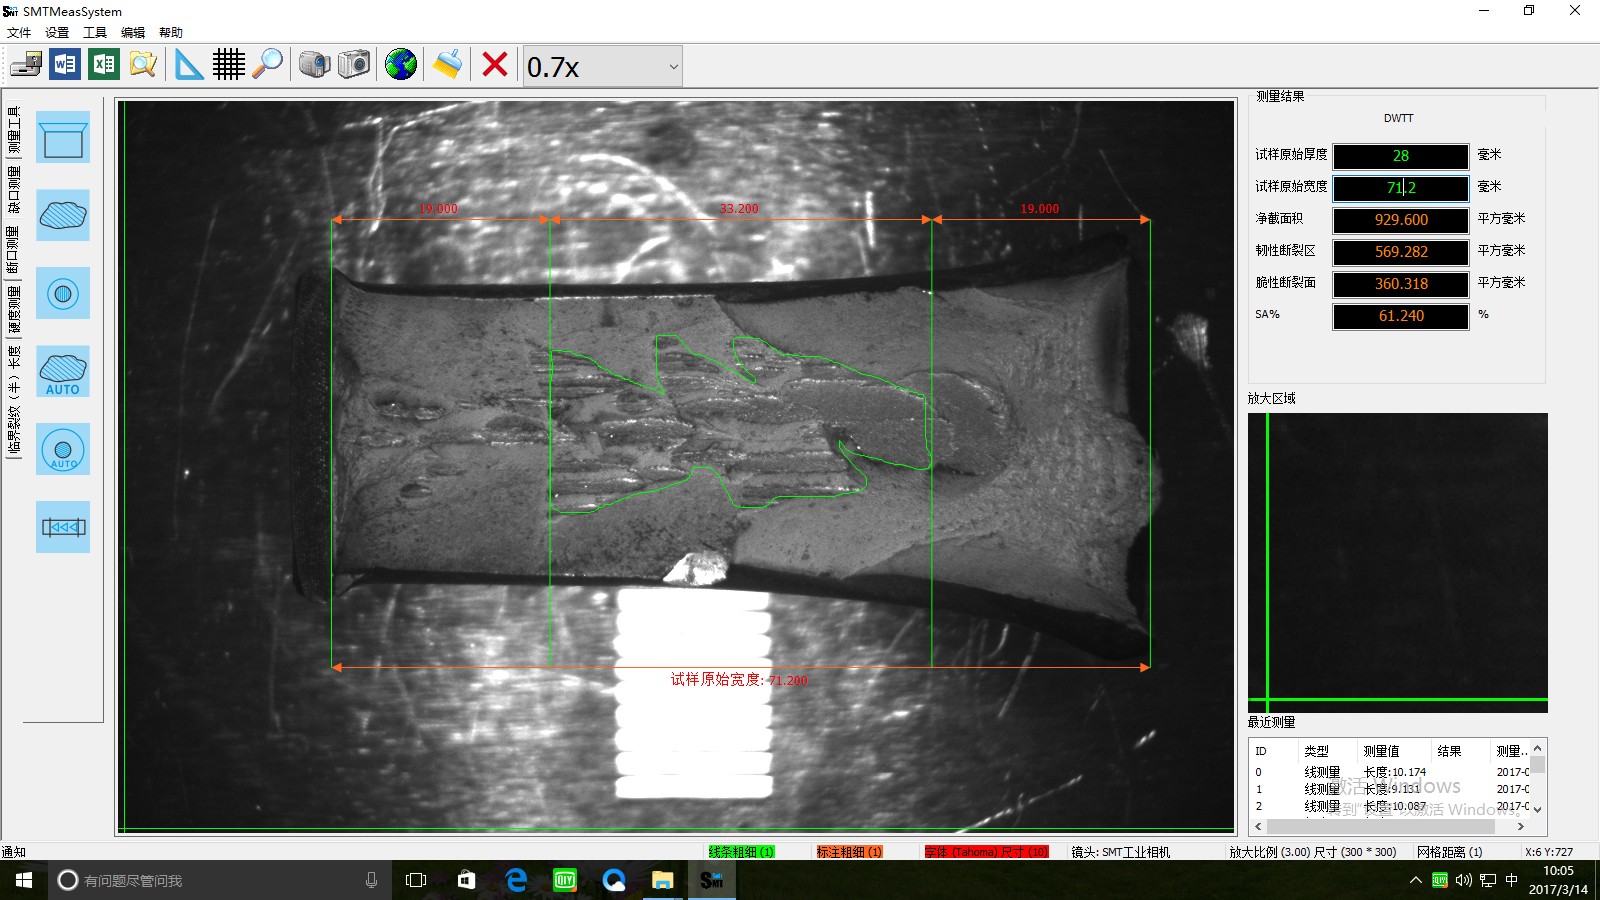The image size is (1600, 900).
Task: Export data to Excel
Action: coord(104,65)
